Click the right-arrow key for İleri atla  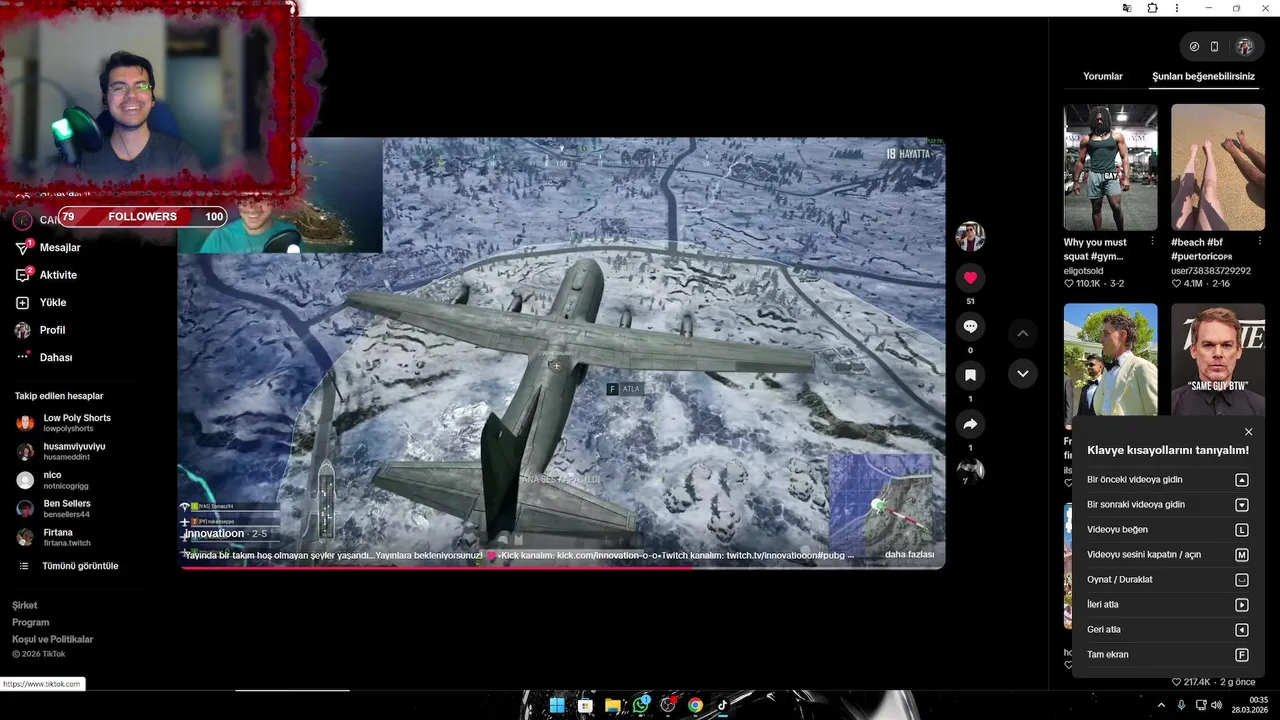(1242, 605)
